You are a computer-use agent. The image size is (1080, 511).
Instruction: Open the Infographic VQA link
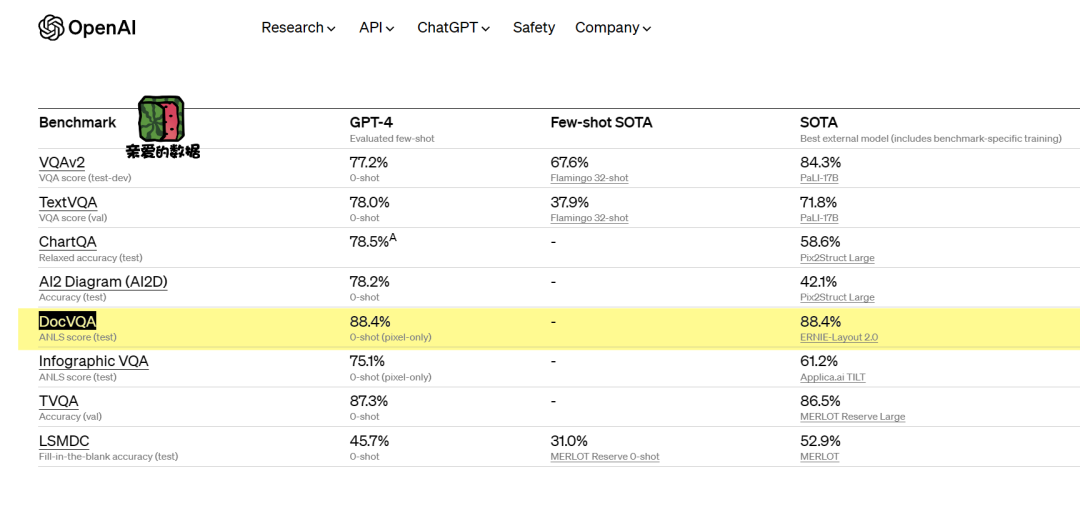[x=94, y=361]
